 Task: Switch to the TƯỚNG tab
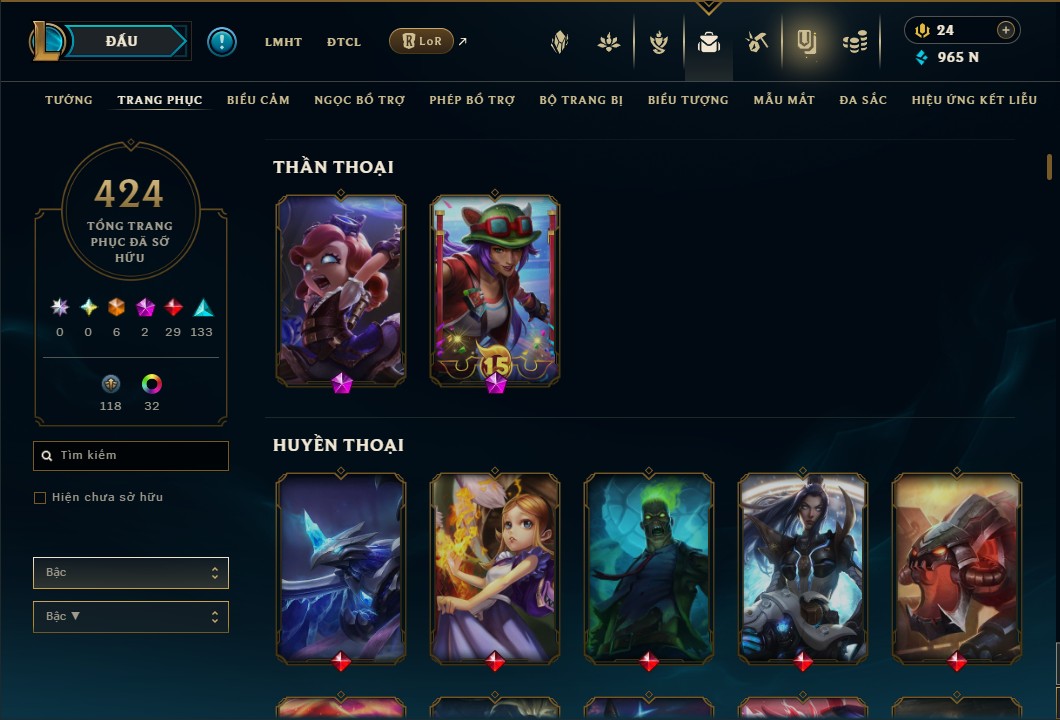pyautogui.click(x=68, y=100)
